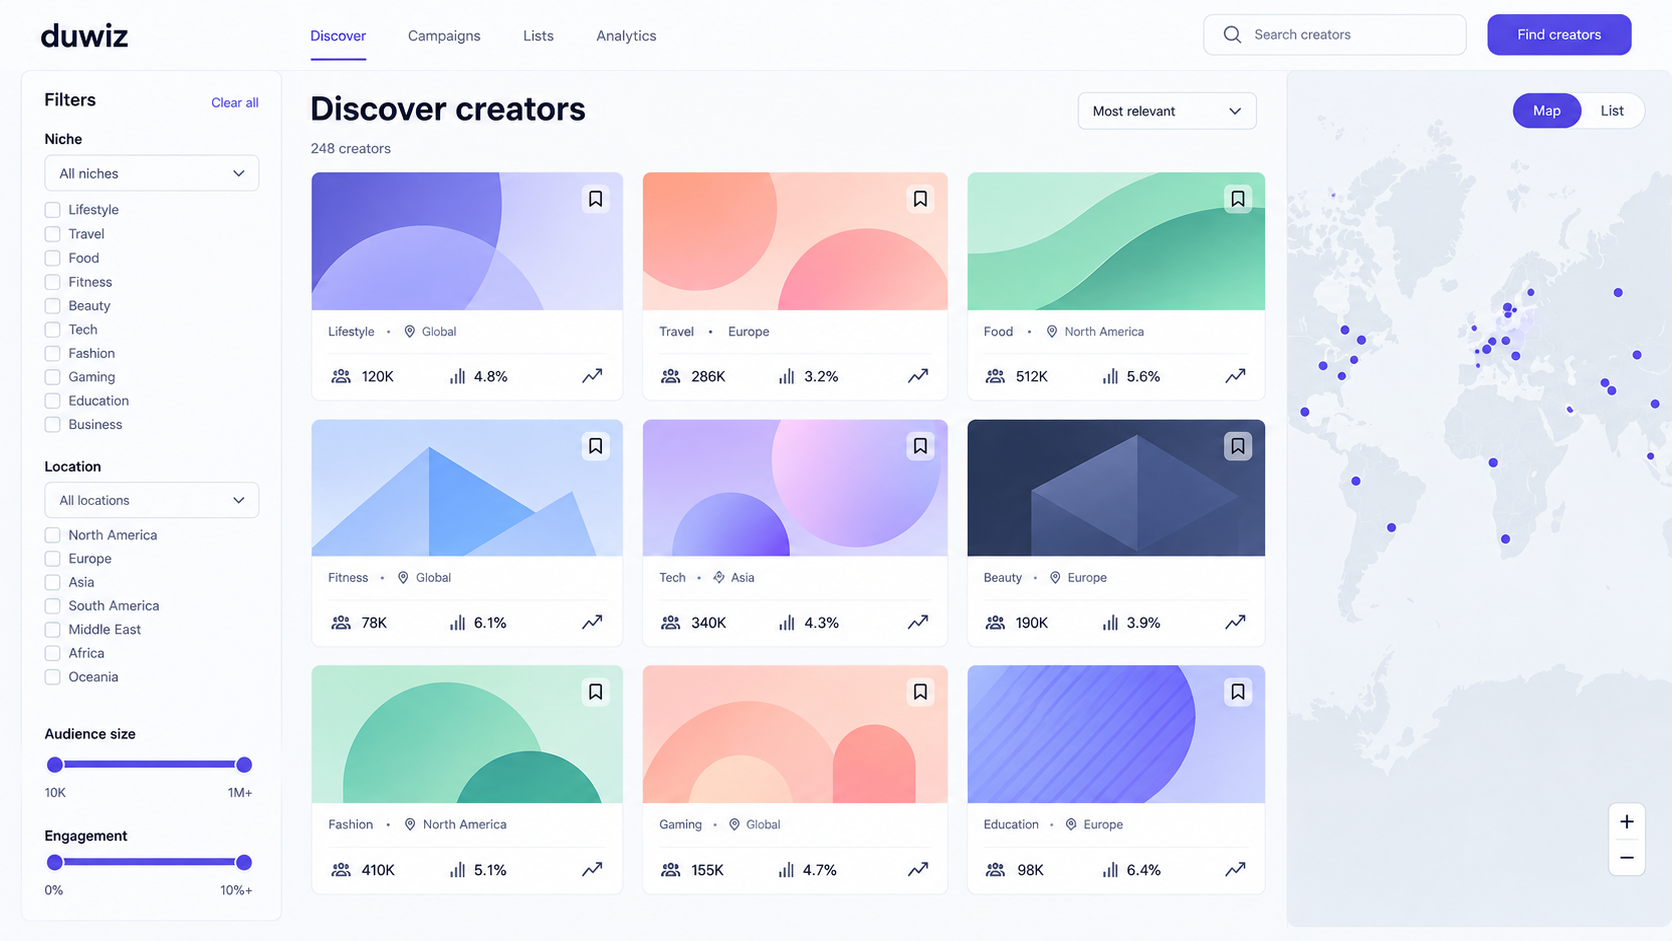Tick the Asia location checkbox
The image size is (1672, 941).
[52, 582]
